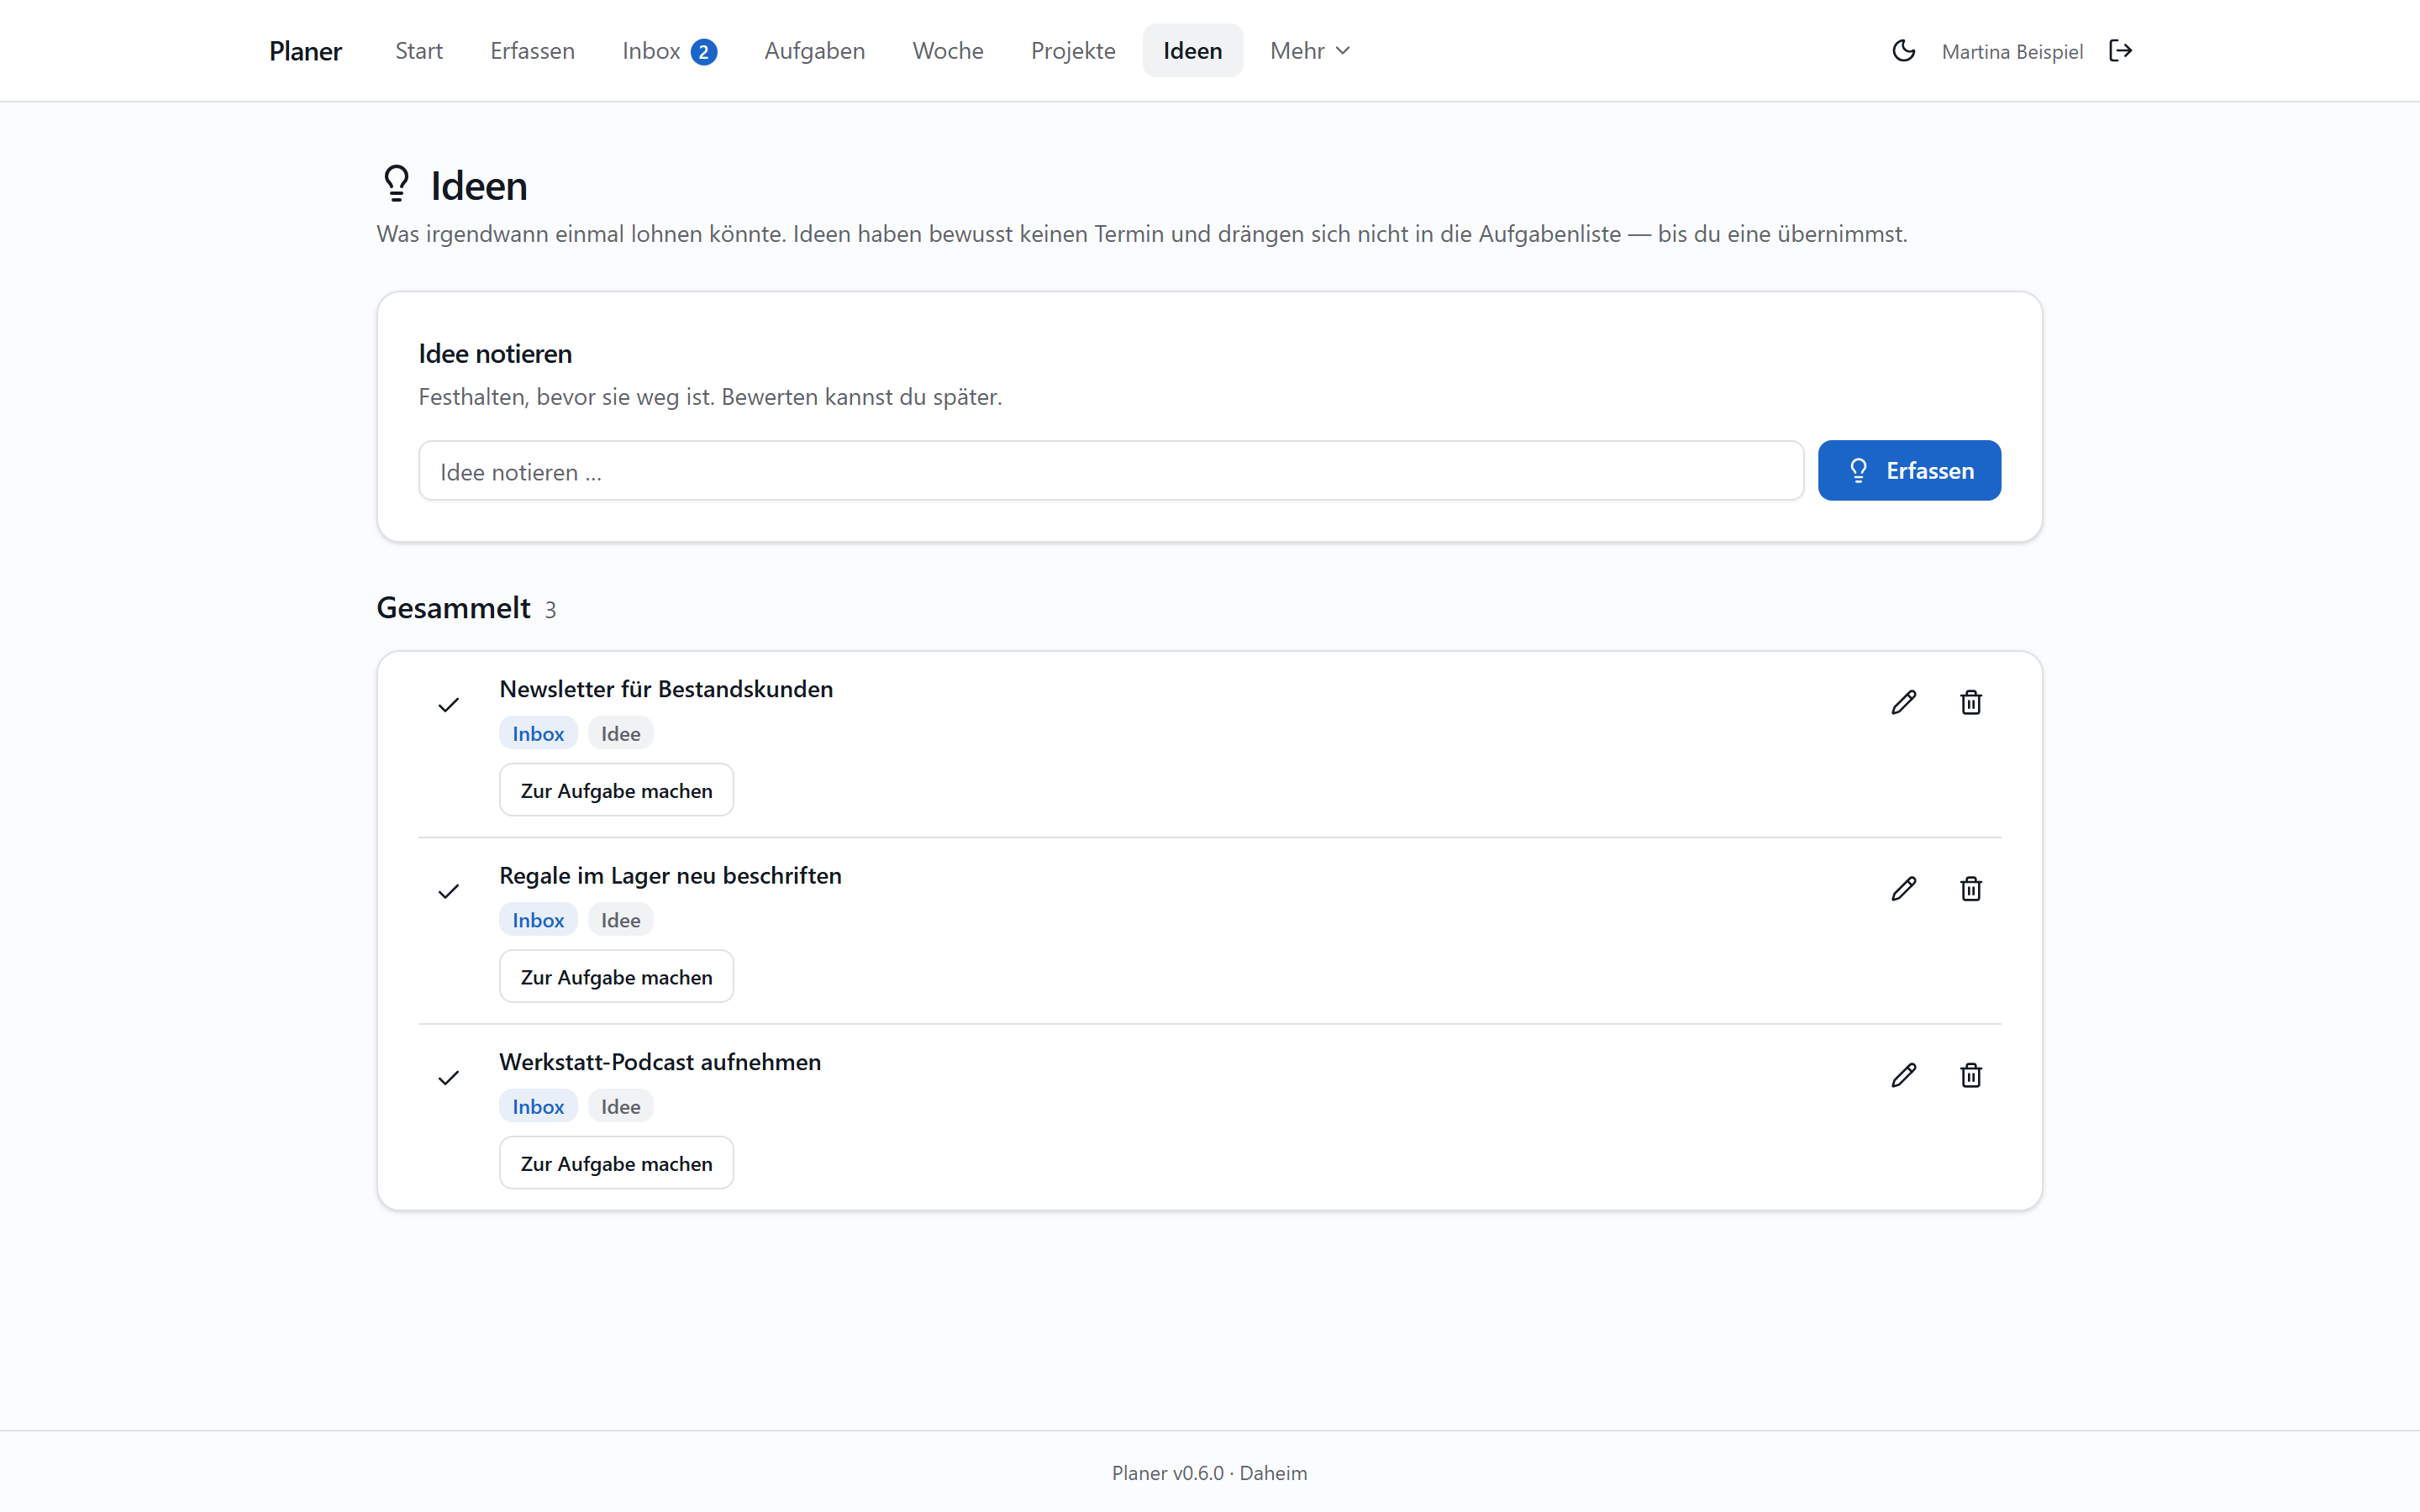Click the blue Erfassen button
Screen dimensions: 2420x1512
point(1909,470)
